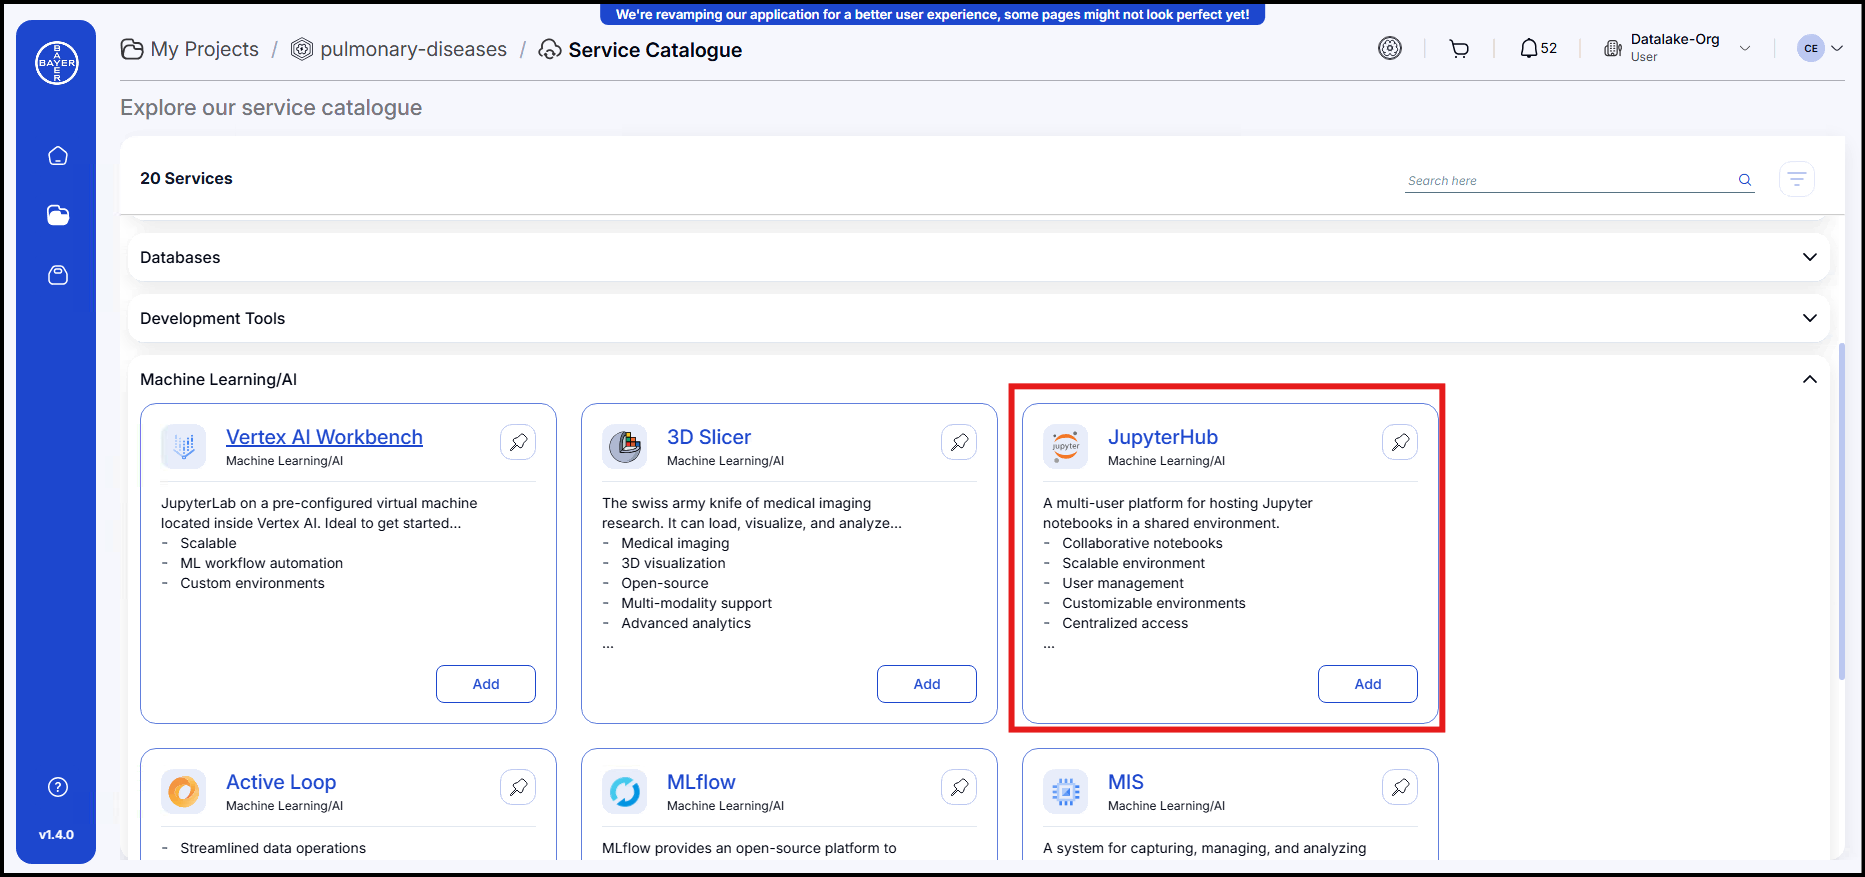Click 'ML workflow automation' in Vertex AI card
The height and width of the screenshot is (877, 1865).
pyautogui.click(x=261, y=563)
